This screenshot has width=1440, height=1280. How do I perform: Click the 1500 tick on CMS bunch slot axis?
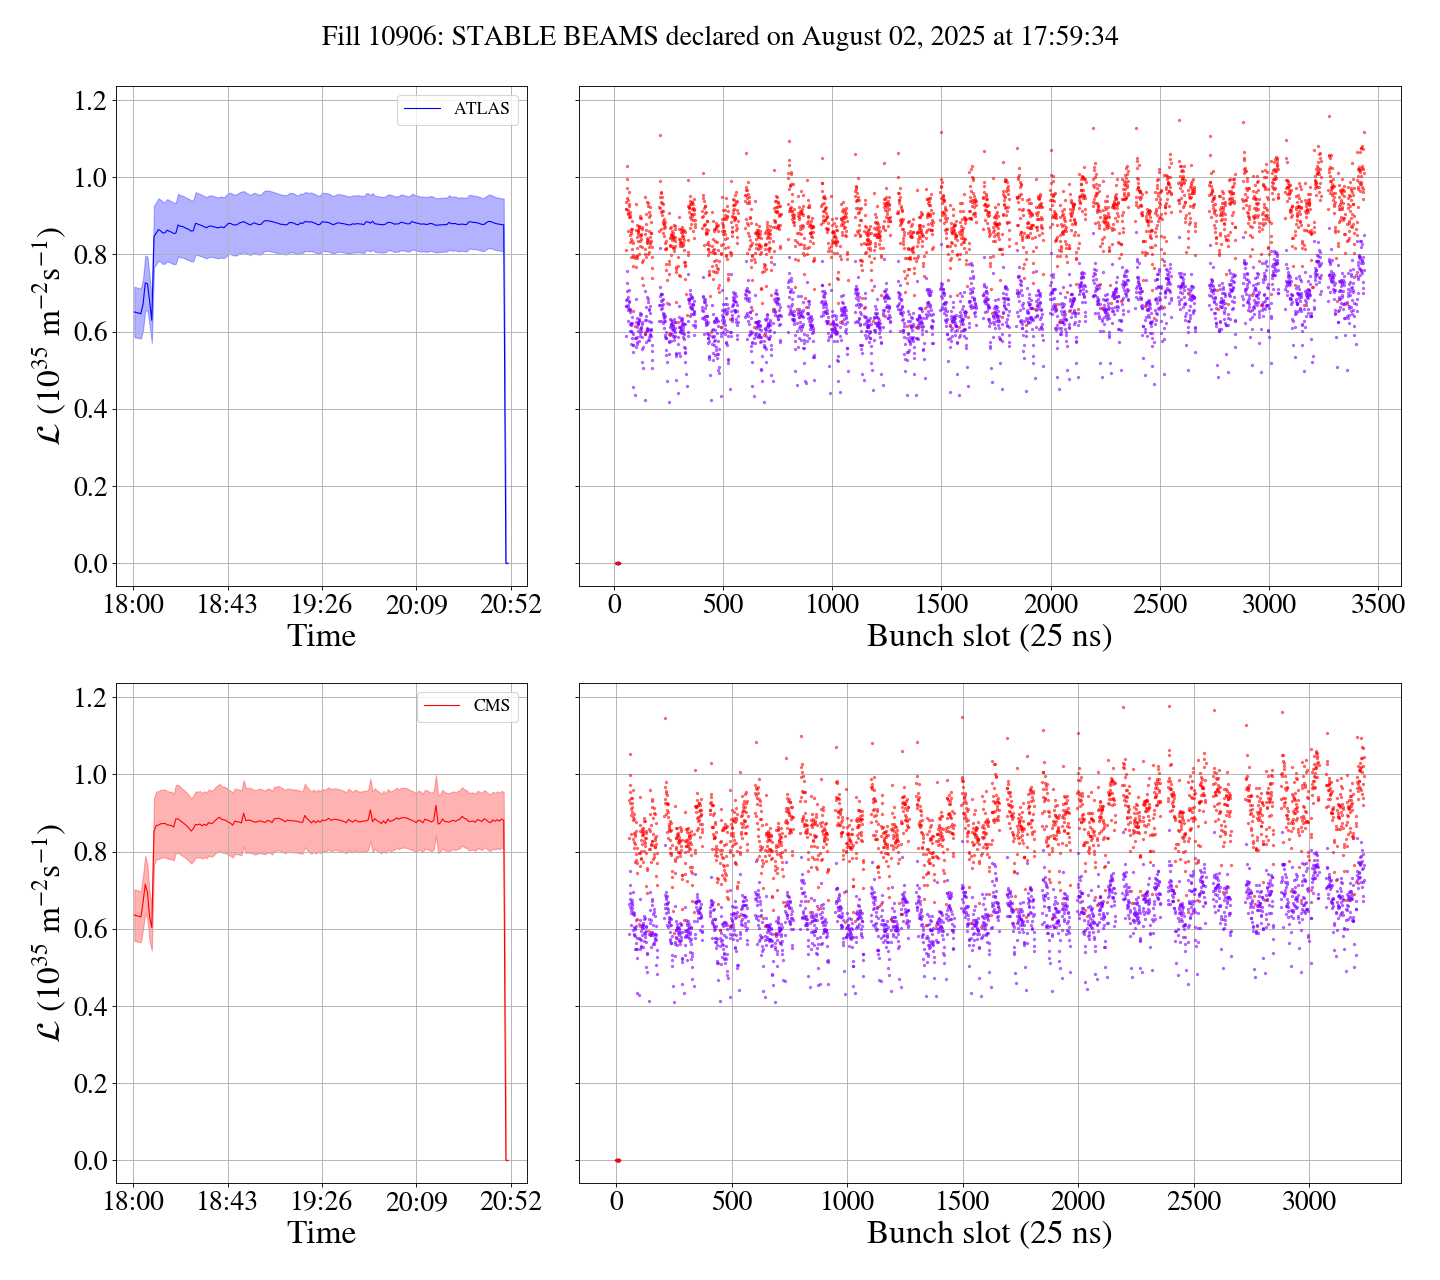click(x=963, y=1201)
